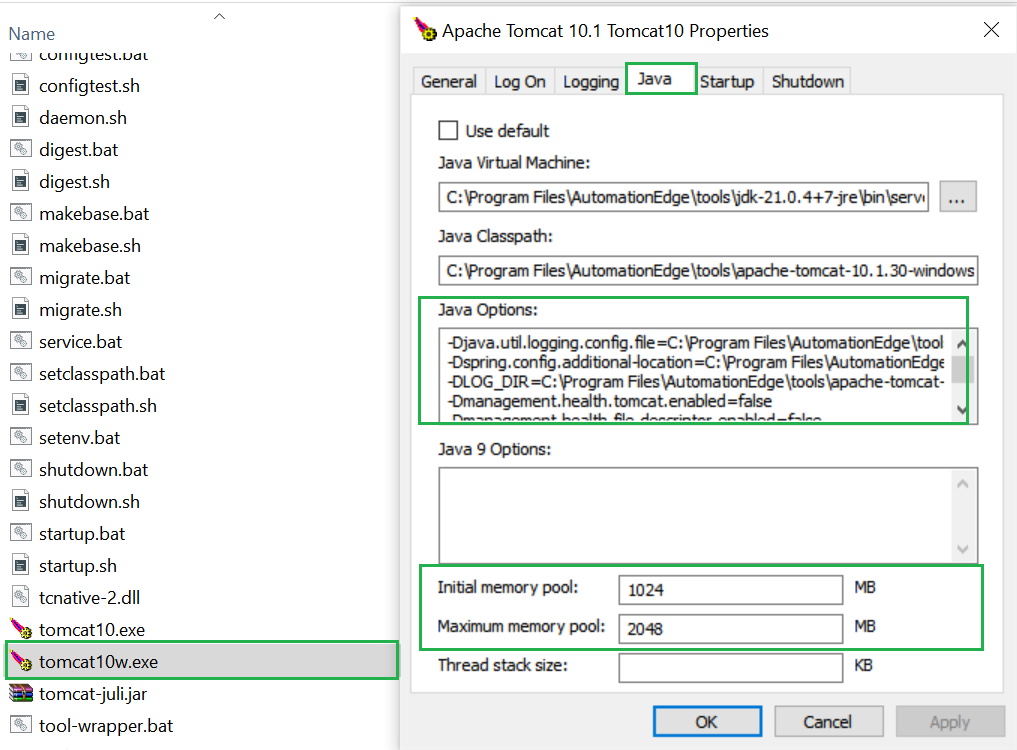This screenshot has width=1017, height=750.
Task: Click the Thread stack size field
Action: (731, 668)
